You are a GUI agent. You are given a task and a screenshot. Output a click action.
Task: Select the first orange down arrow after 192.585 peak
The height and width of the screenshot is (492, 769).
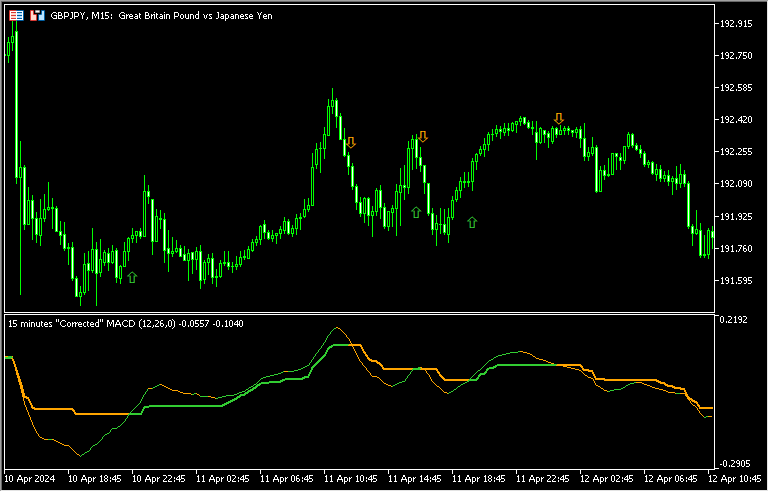[x=351, y=143]
